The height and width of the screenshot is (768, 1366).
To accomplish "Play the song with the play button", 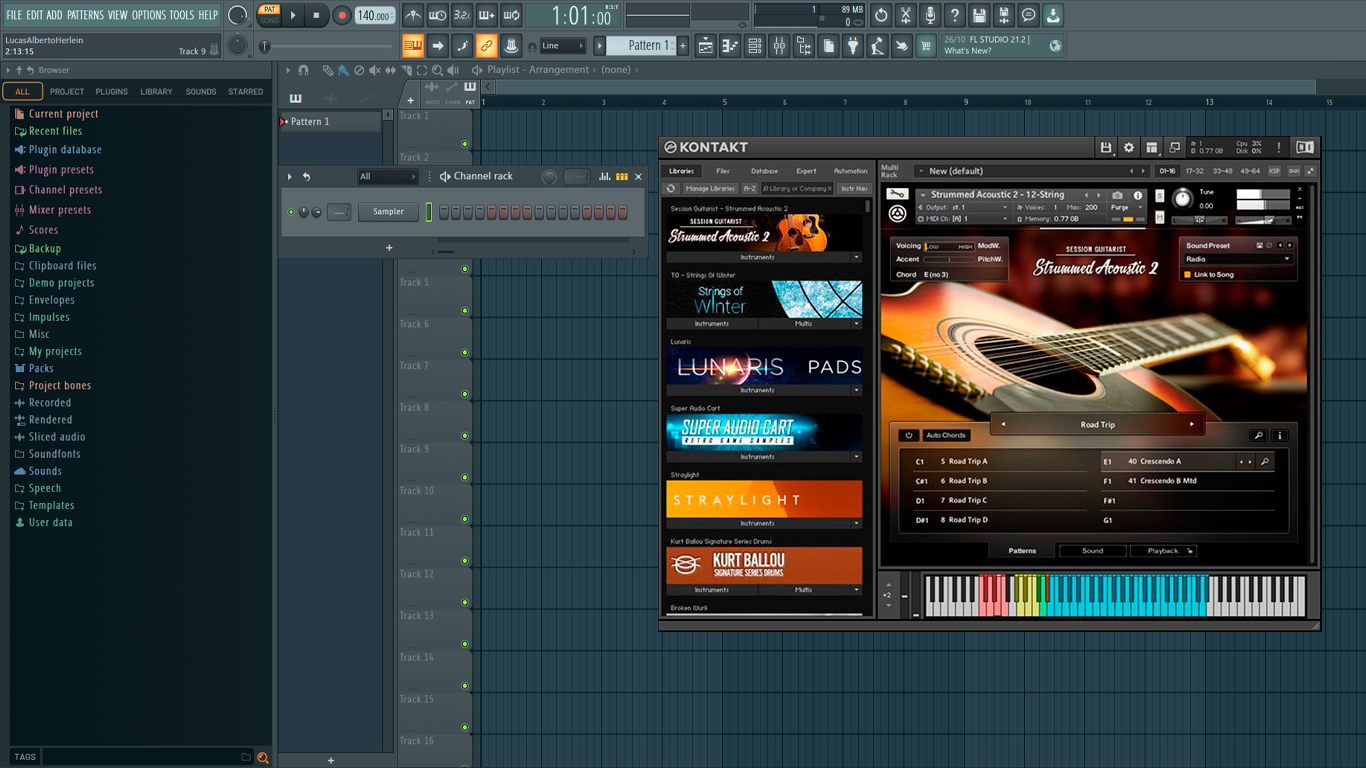I will point(293,15).
